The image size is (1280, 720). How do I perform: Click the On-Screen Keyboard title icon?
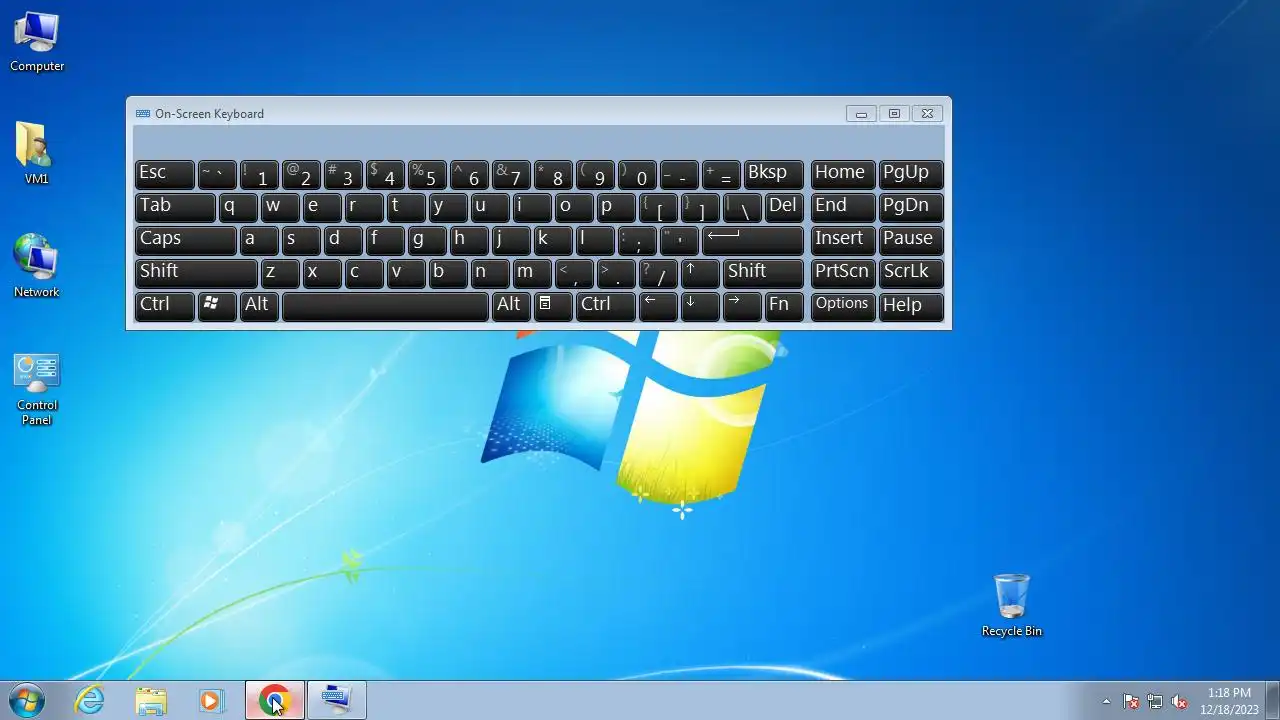143,114
